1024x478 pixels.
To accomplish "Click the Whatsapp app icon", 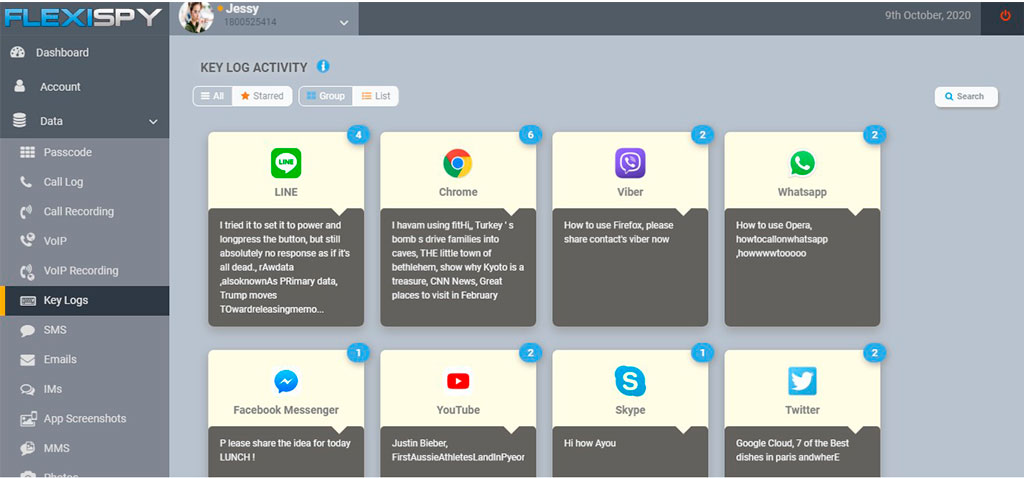I will pyautogui.click(x=802, y=163).
